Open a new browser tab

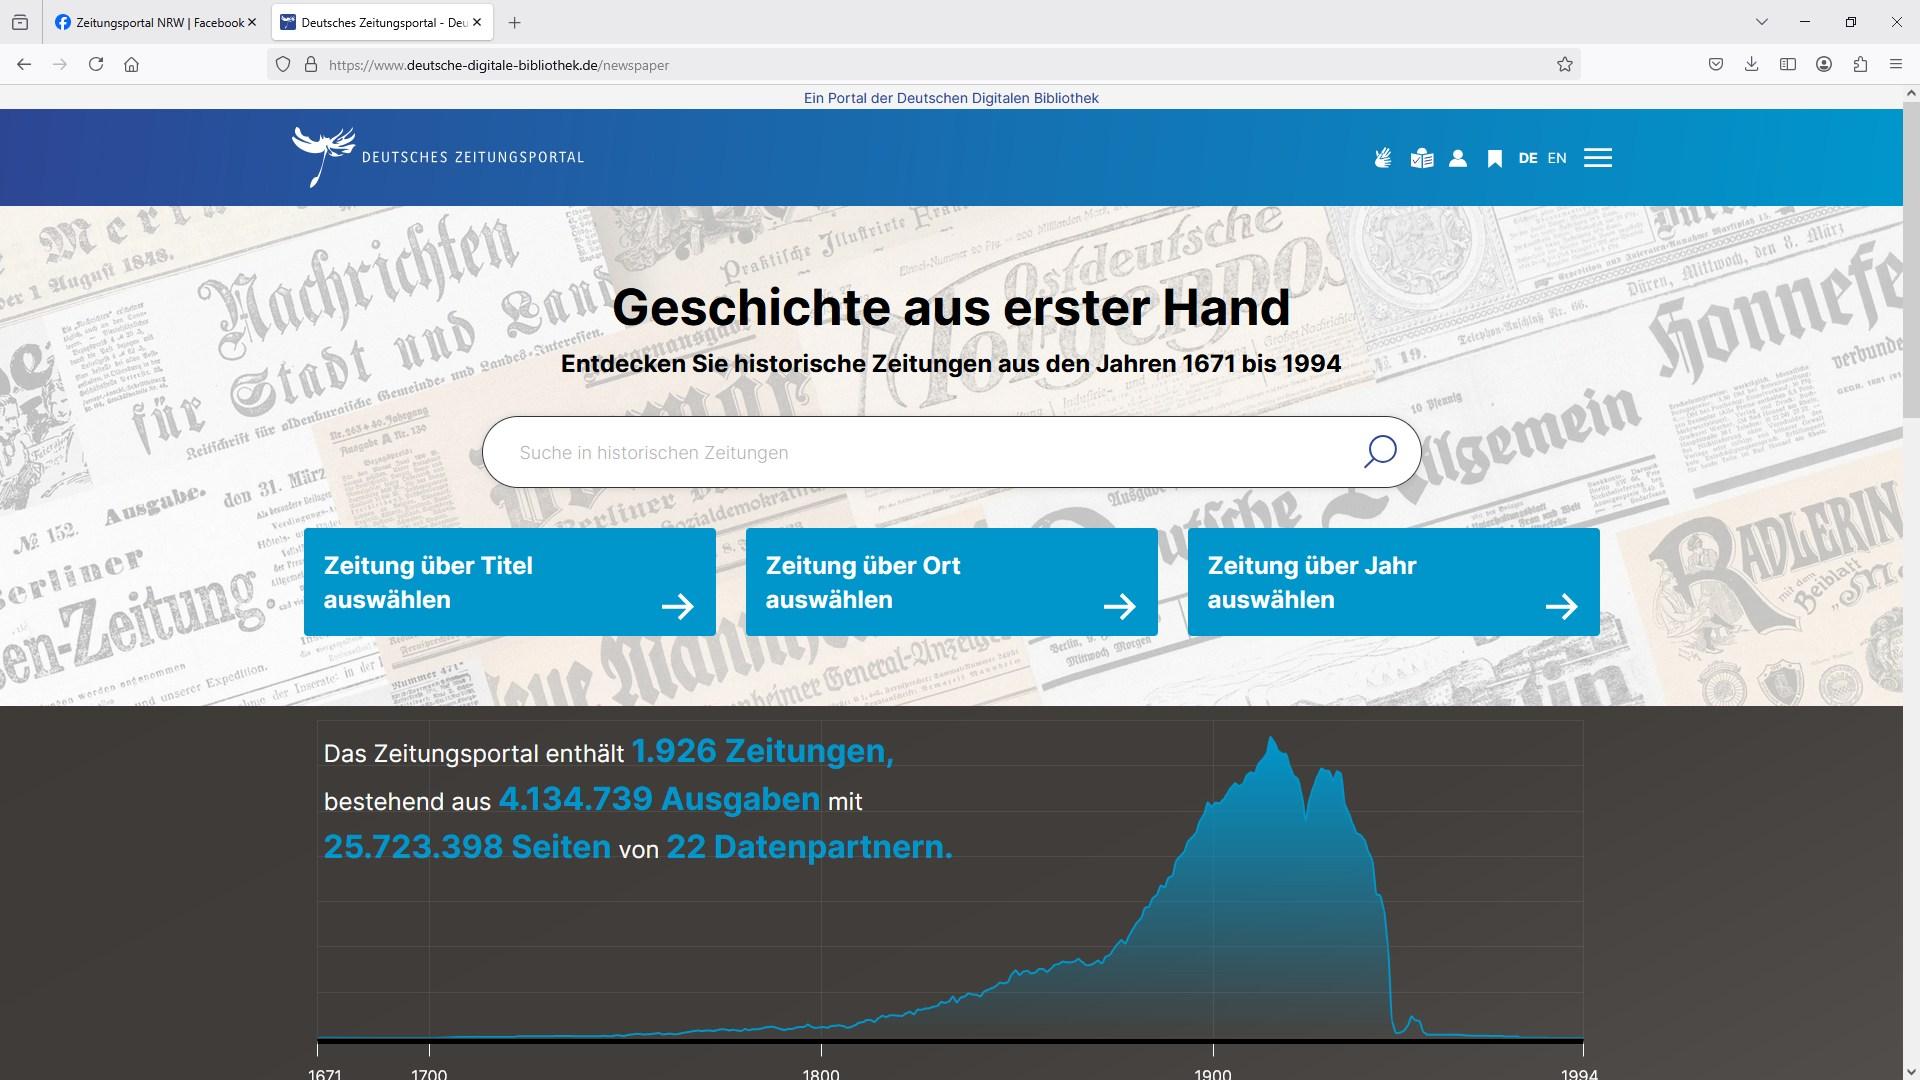pos(514,22)
